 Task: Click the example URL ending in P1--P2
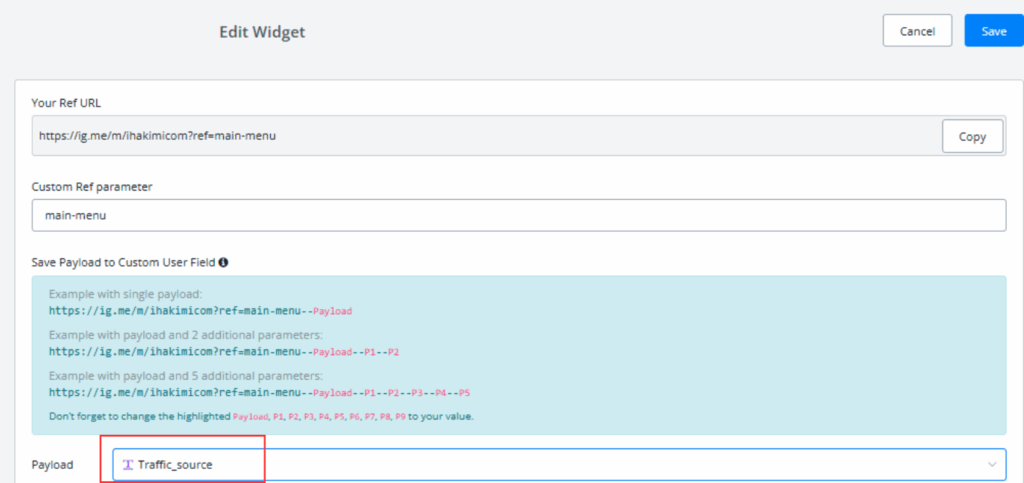[224, 352]
